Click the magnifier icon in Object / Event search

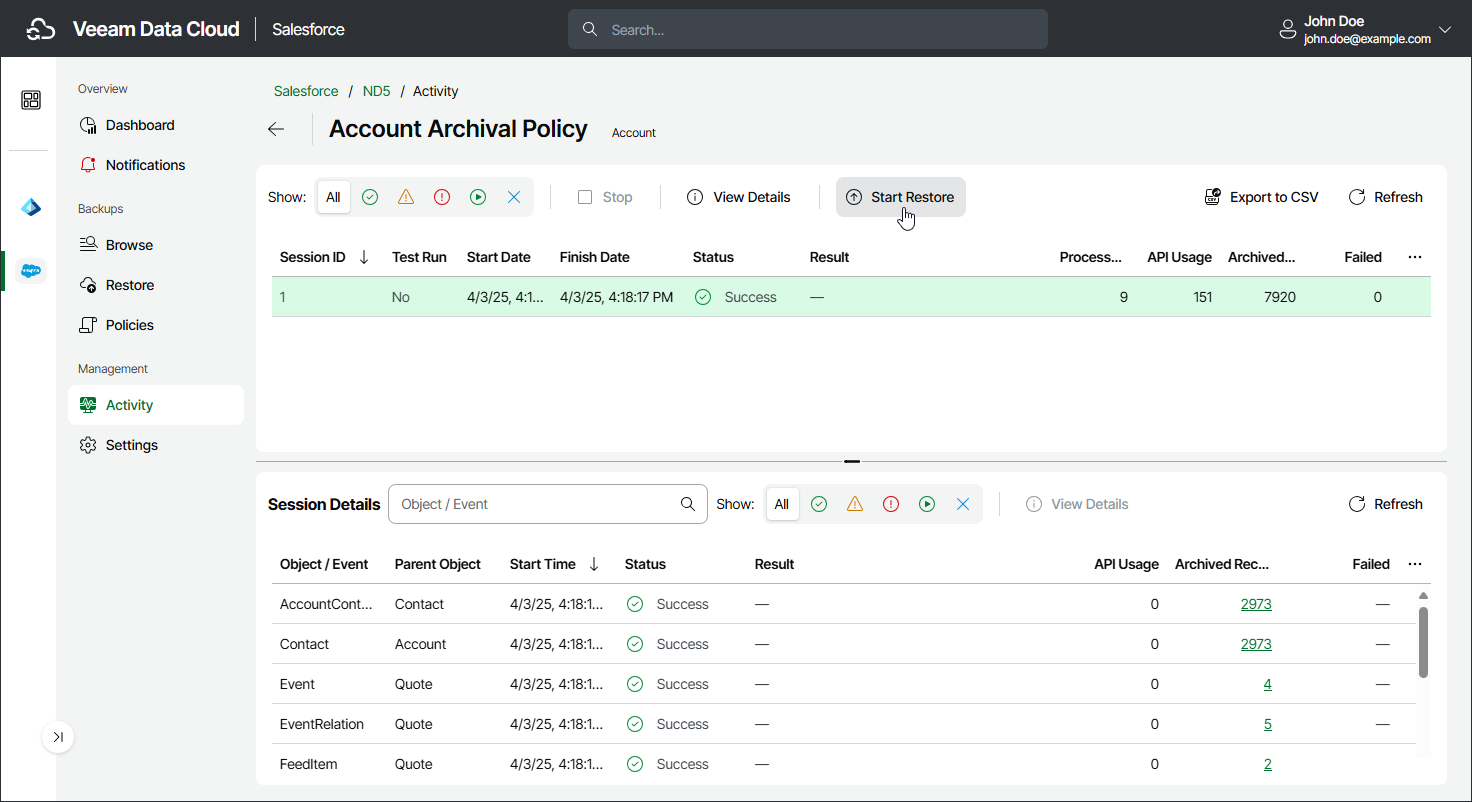688,504
